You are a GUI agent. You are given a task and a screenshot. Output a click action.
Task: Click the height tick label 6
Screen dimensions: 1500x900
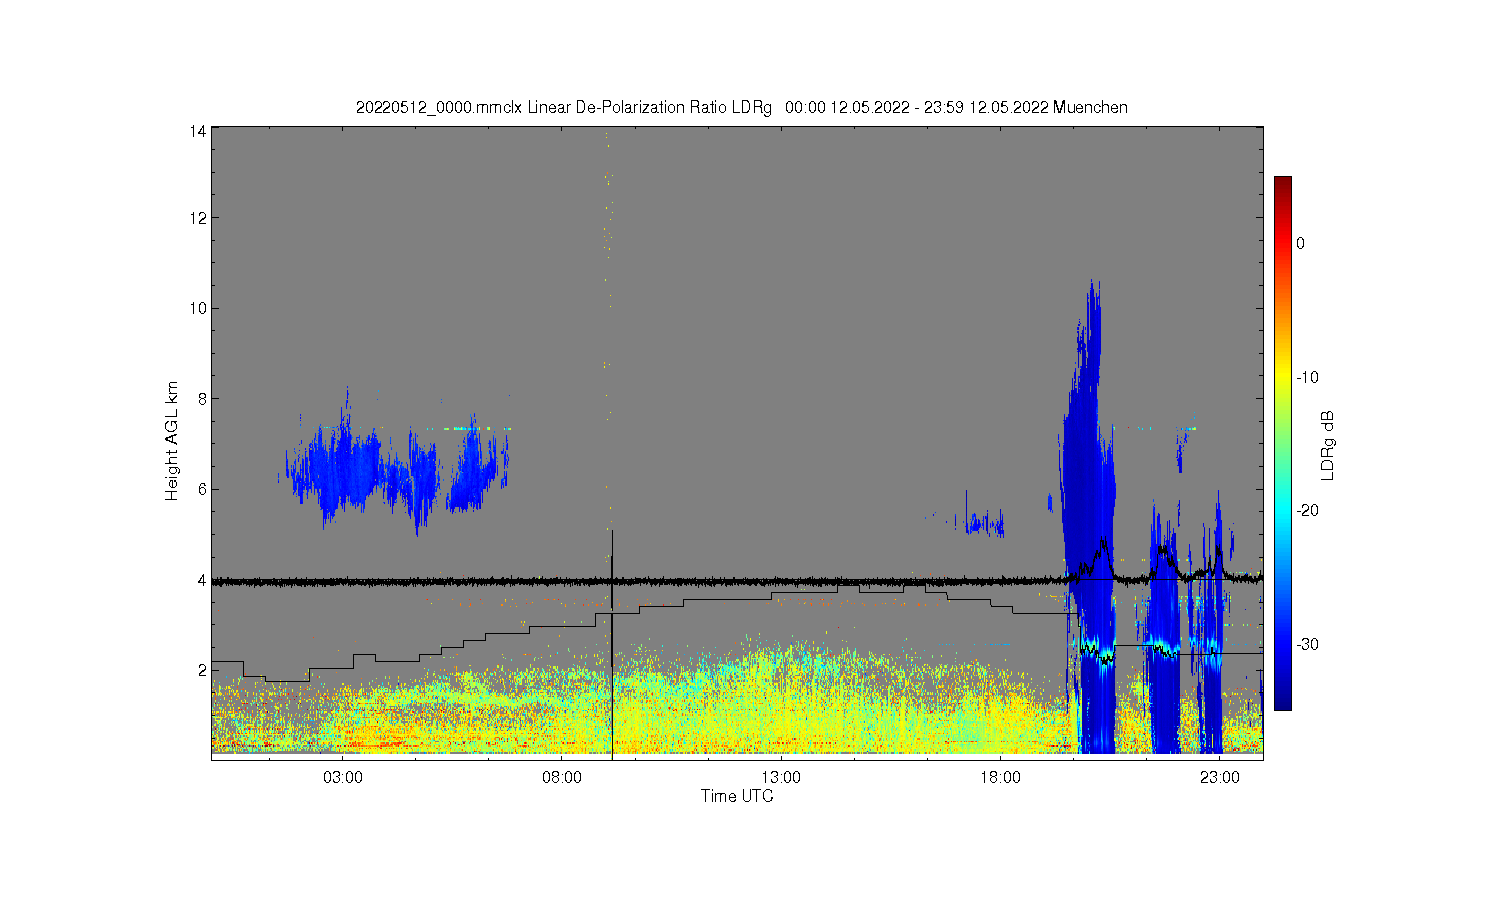203,489
